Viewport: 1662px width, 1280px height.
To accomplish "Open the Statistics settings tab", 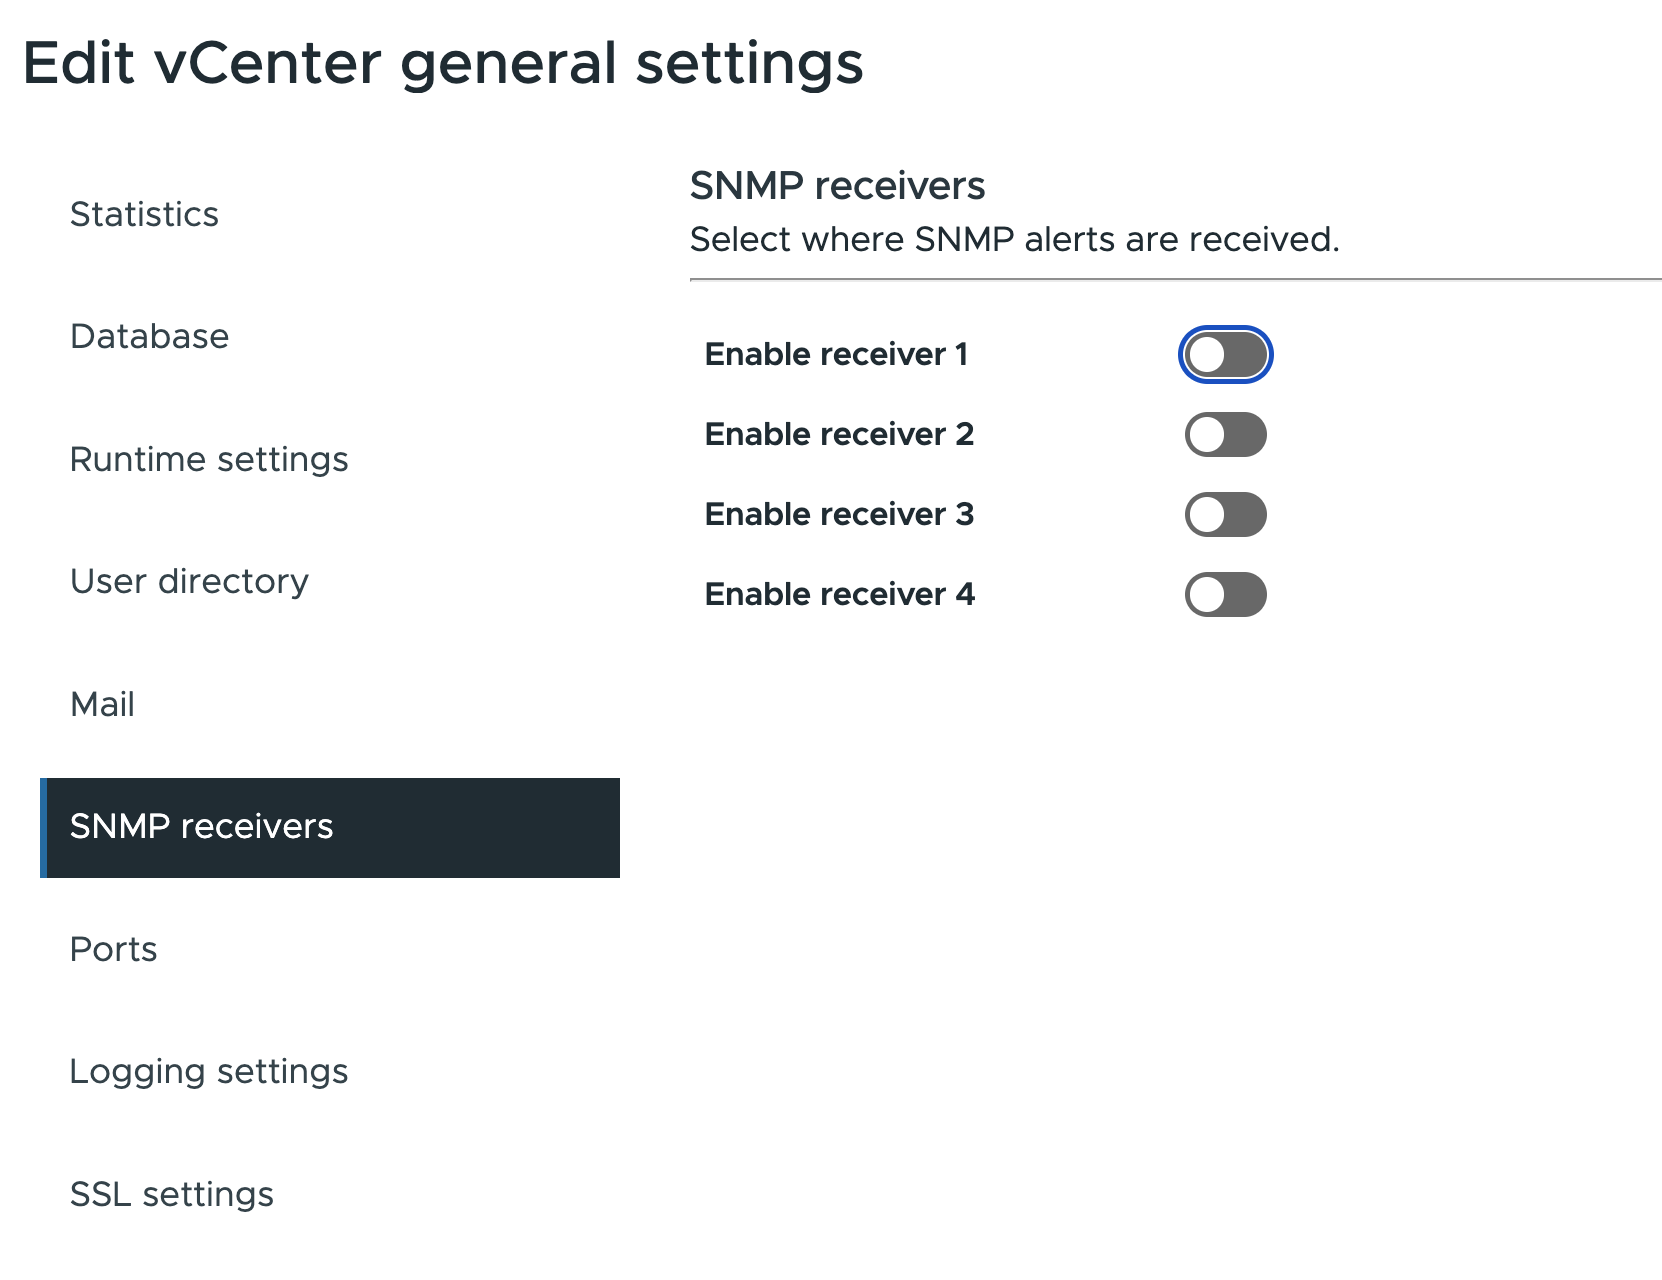I will (144, 214).
